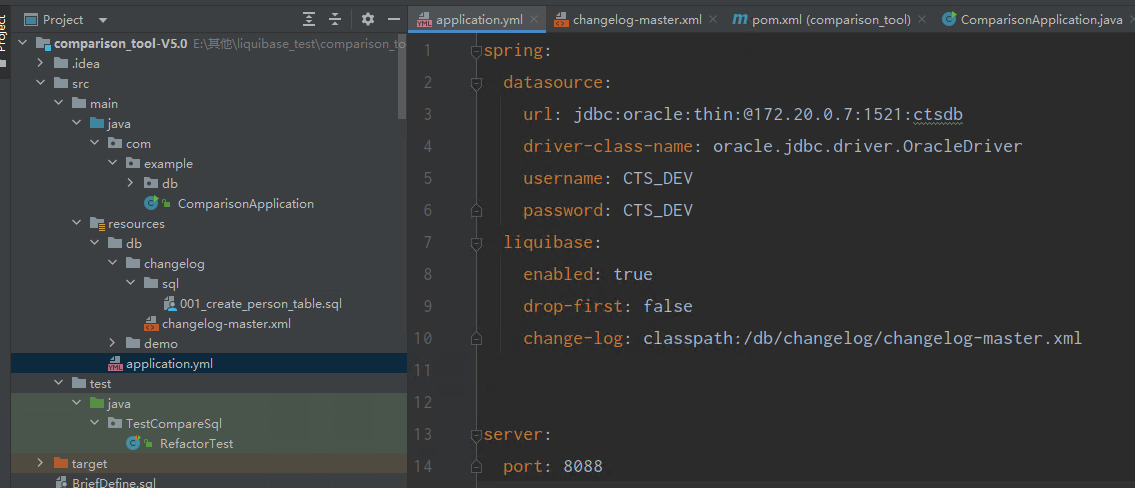
Task: Click the Expand All icon in Project panel
Action: (x=309, y=19)
